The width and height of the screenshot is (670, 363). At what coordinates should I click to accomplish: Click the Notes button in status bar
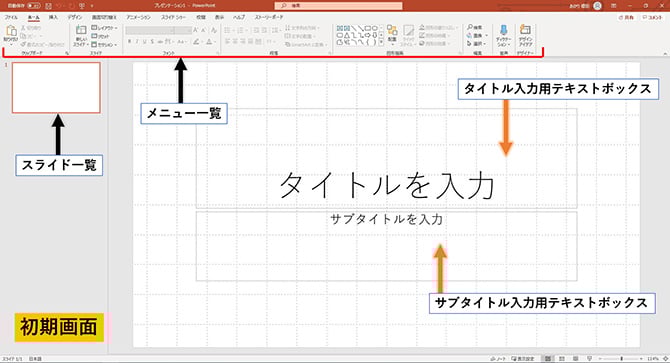[499, 359]
